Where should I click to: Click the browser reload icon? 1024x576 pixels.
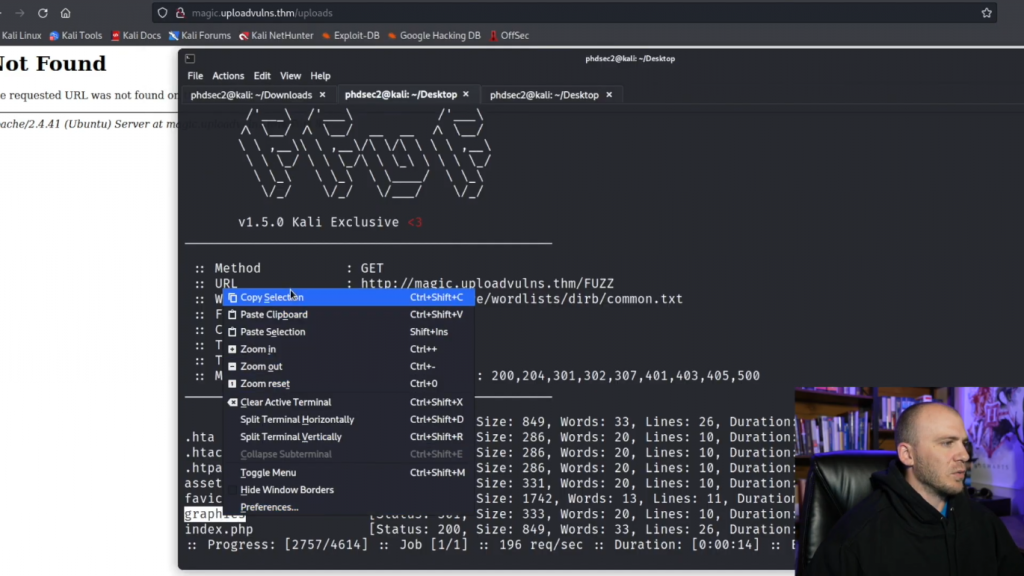click(42, 13)
